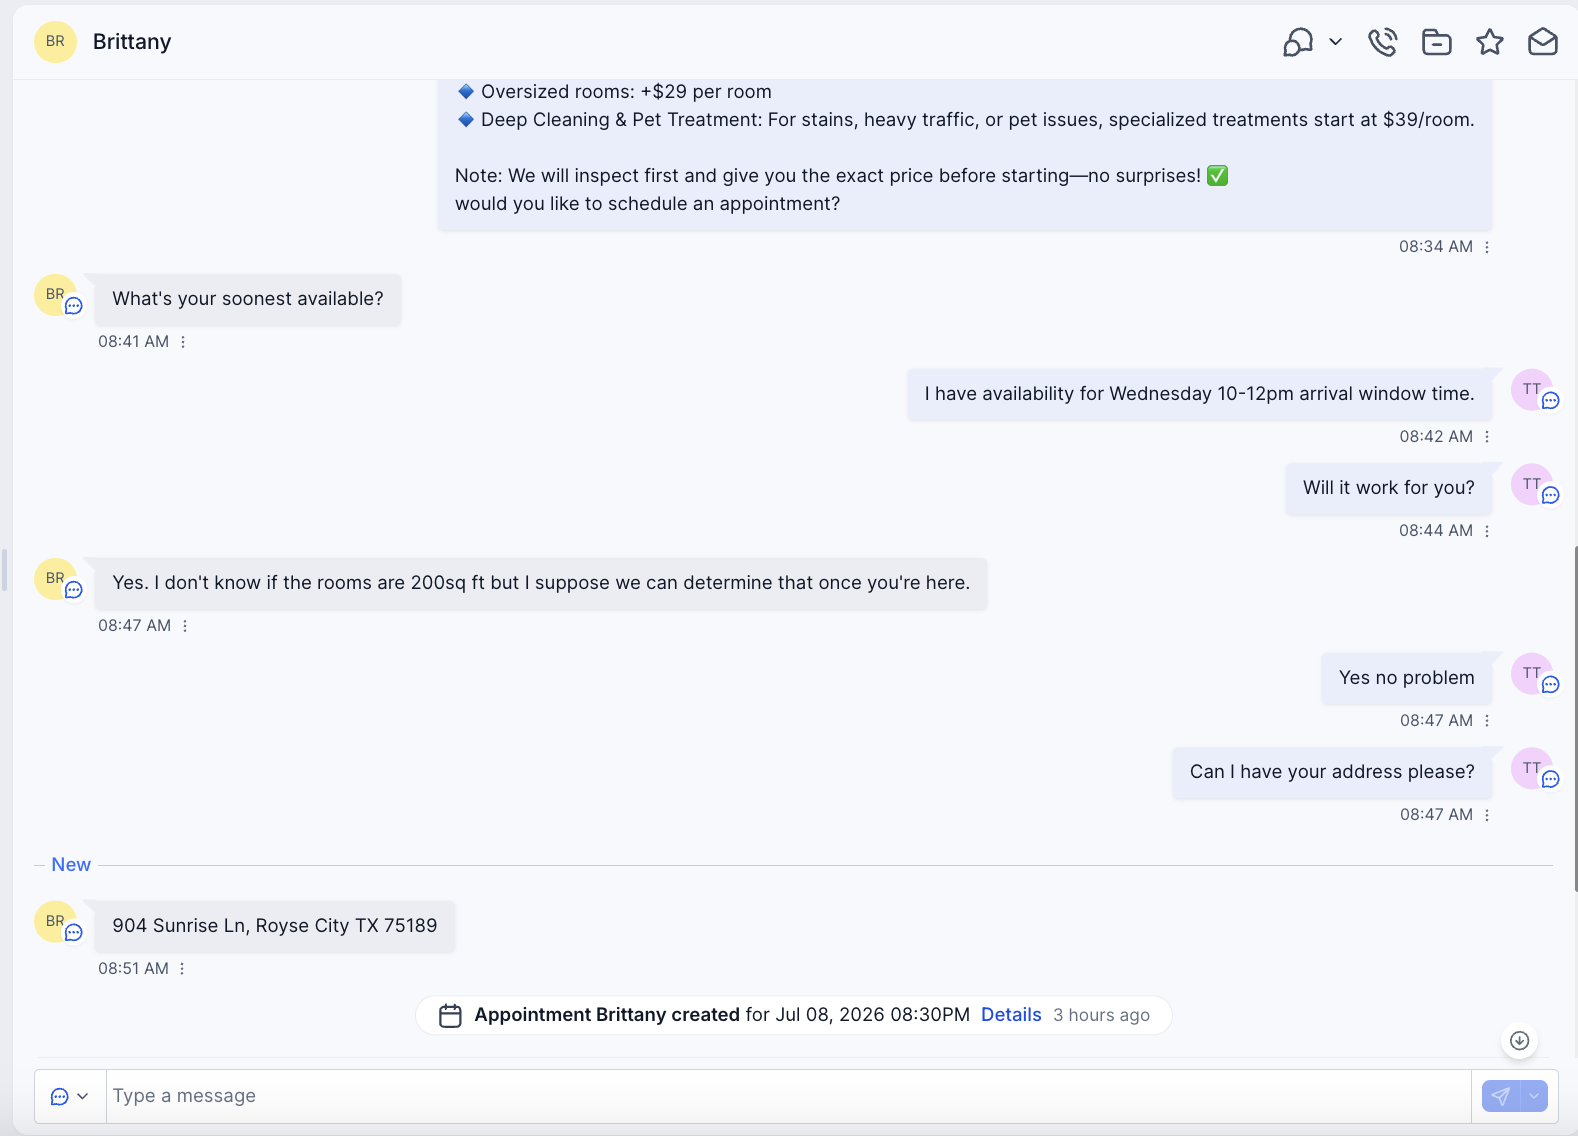The height and width of the screenshot is (1136, 1578).
Task: Click TT avatar beside 'Yes no problem'
Action: point(1532,674)
